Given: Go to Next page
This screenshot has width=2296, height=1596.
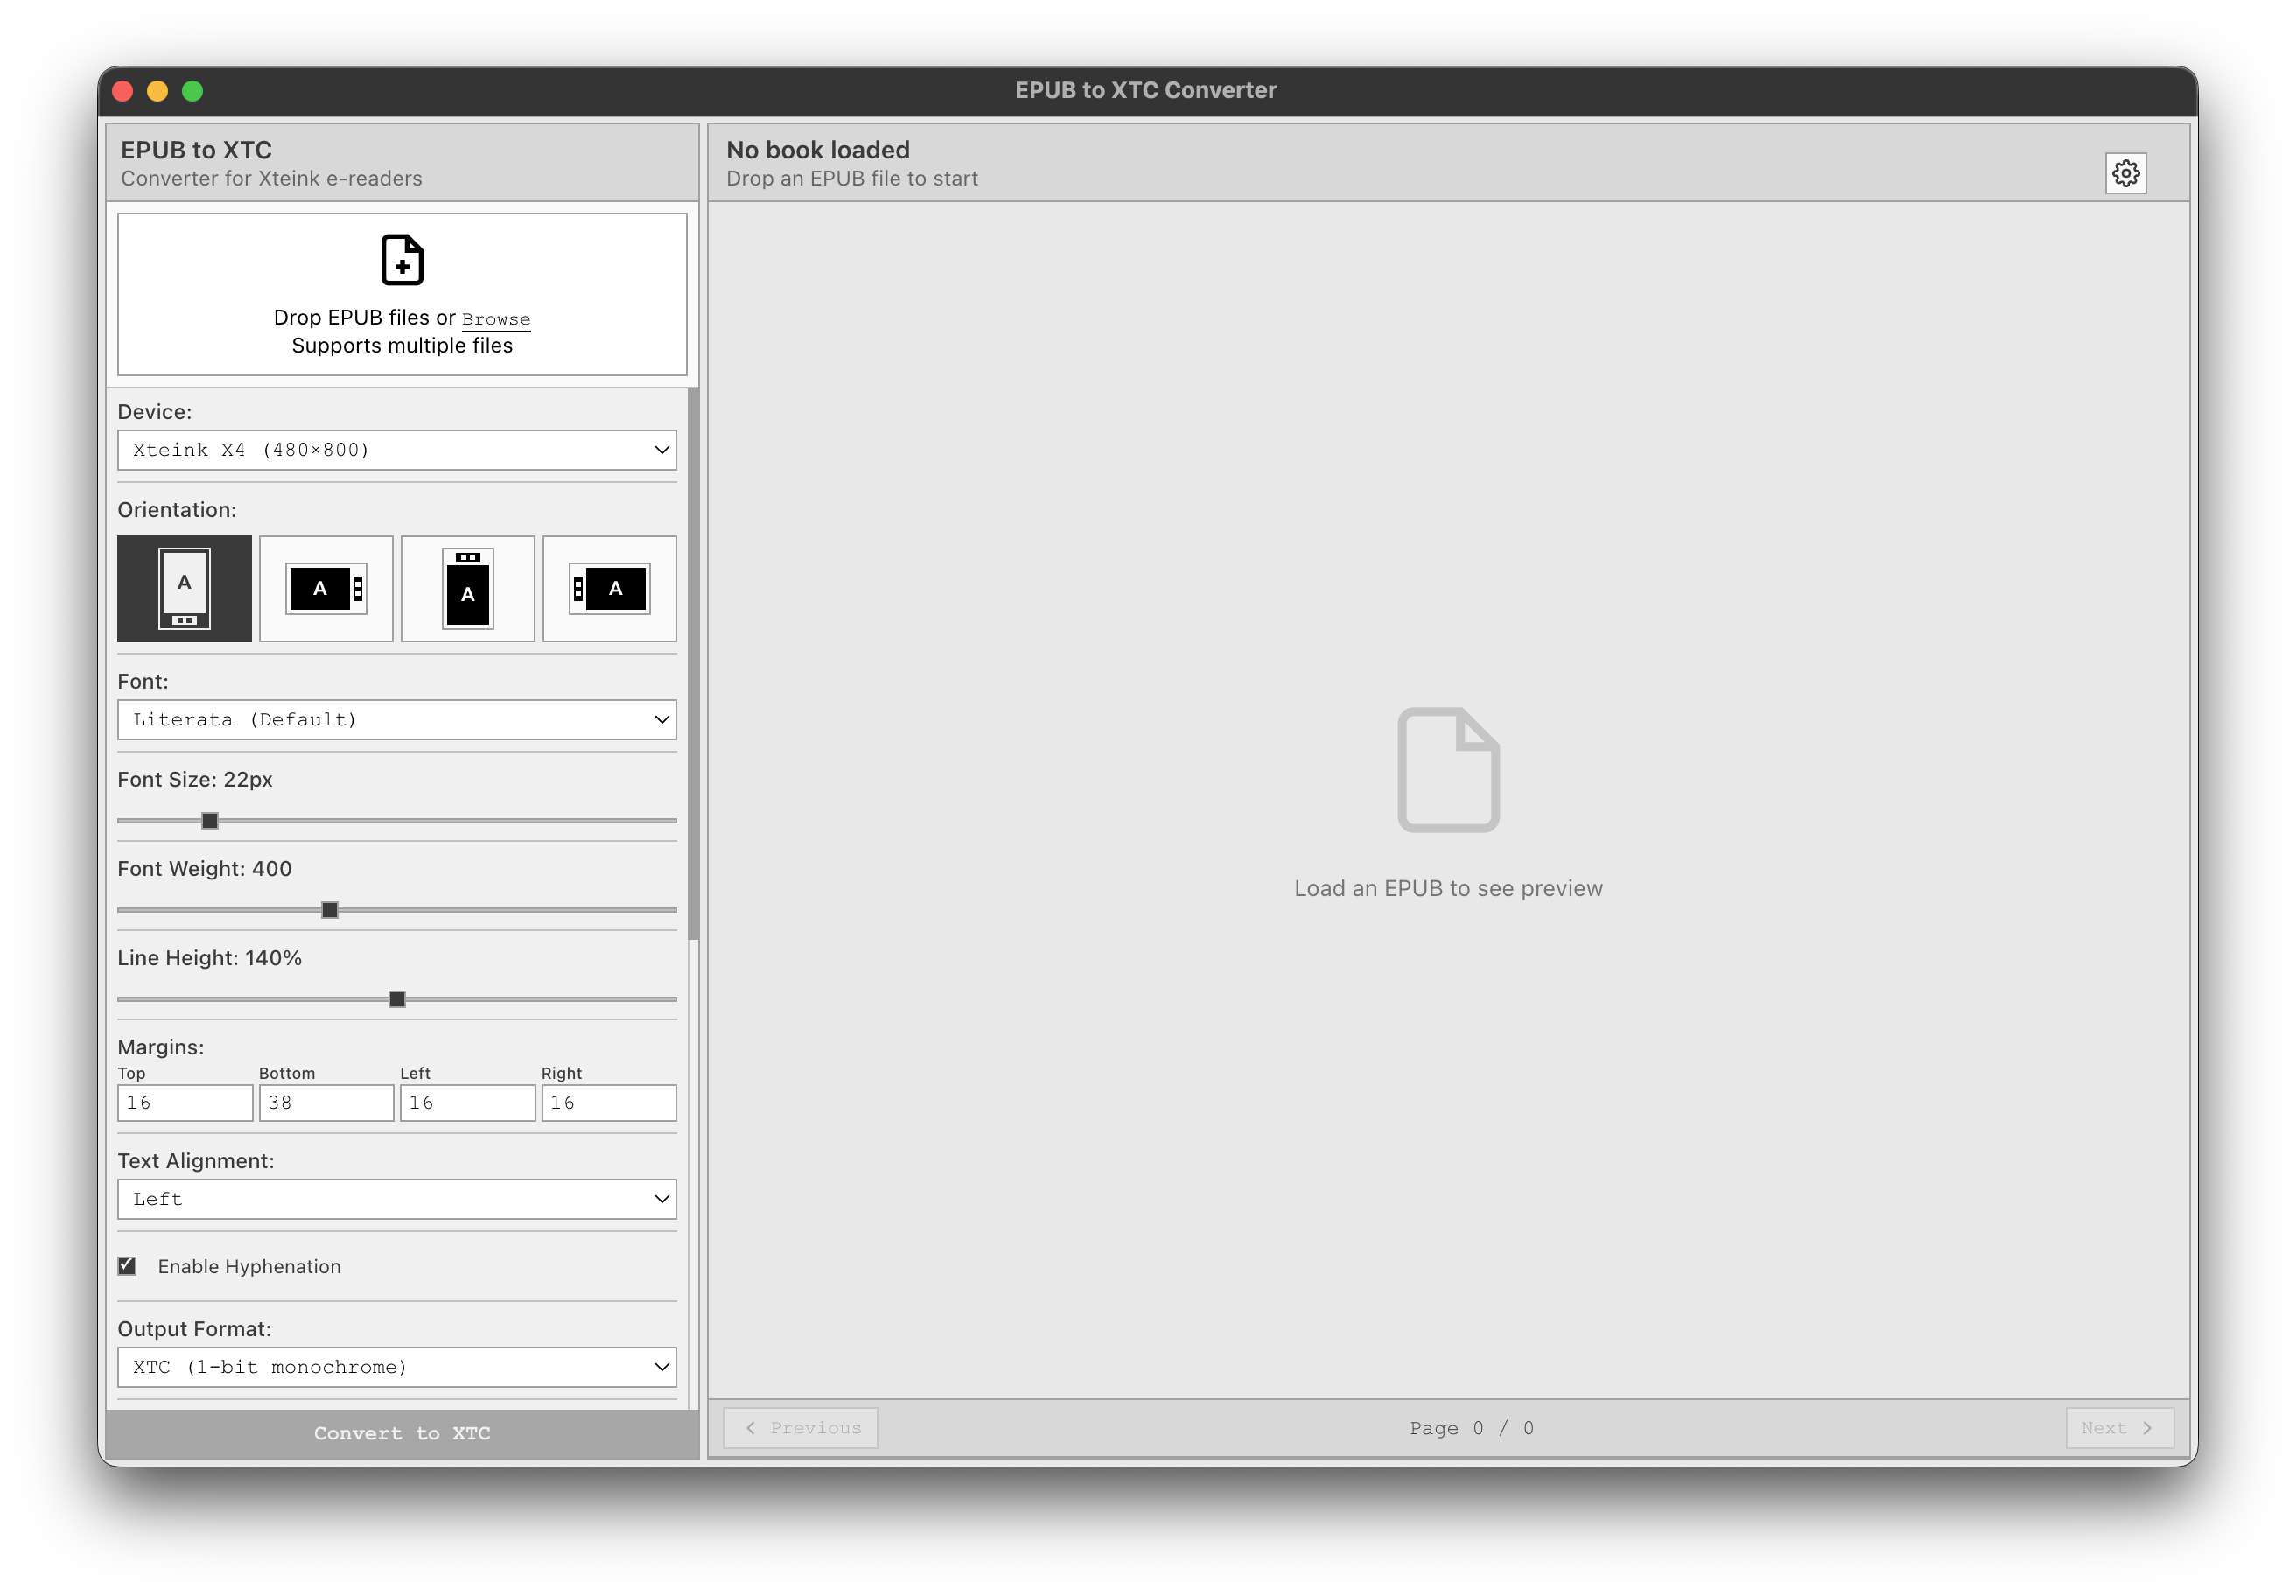Looking at the screenshot, I should (x=2119, y=1428).
